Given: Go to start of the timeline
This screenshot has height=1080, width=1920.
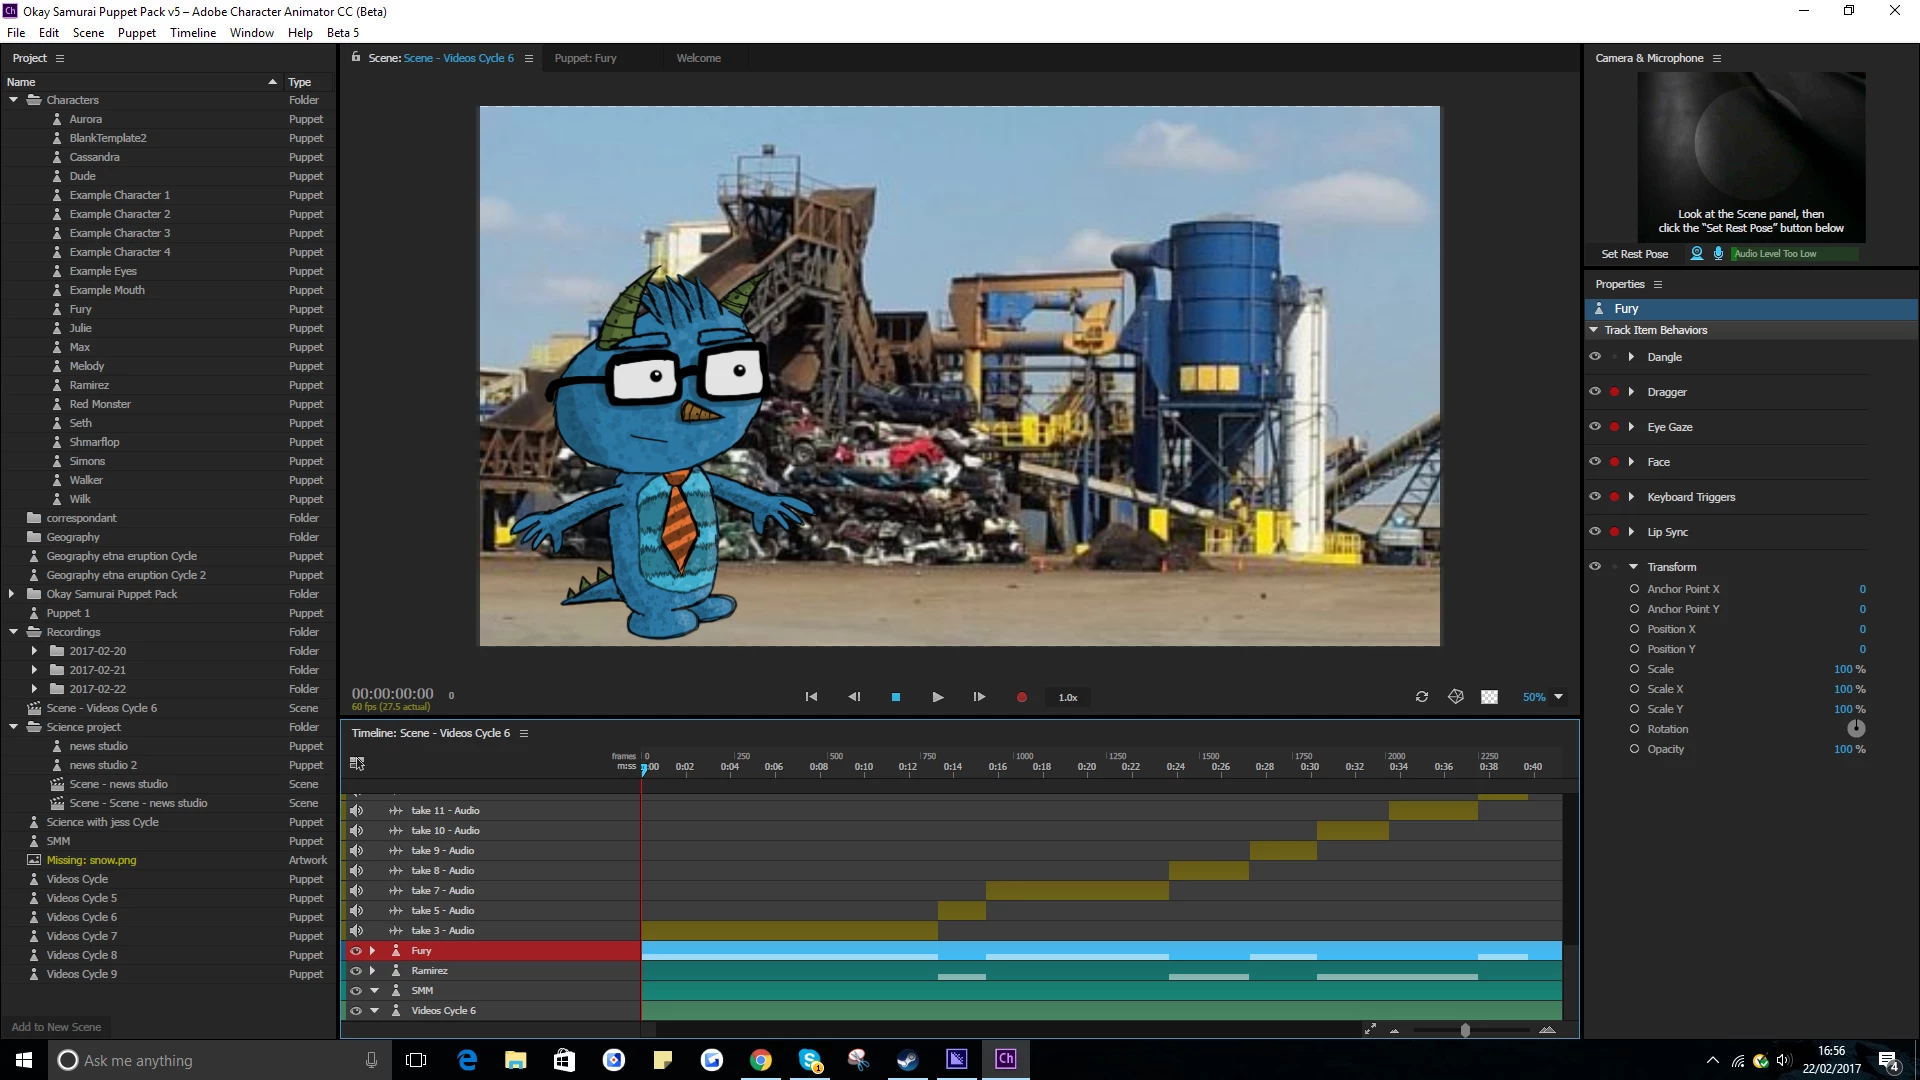Looking at the screenshot, I should (811, 697).
